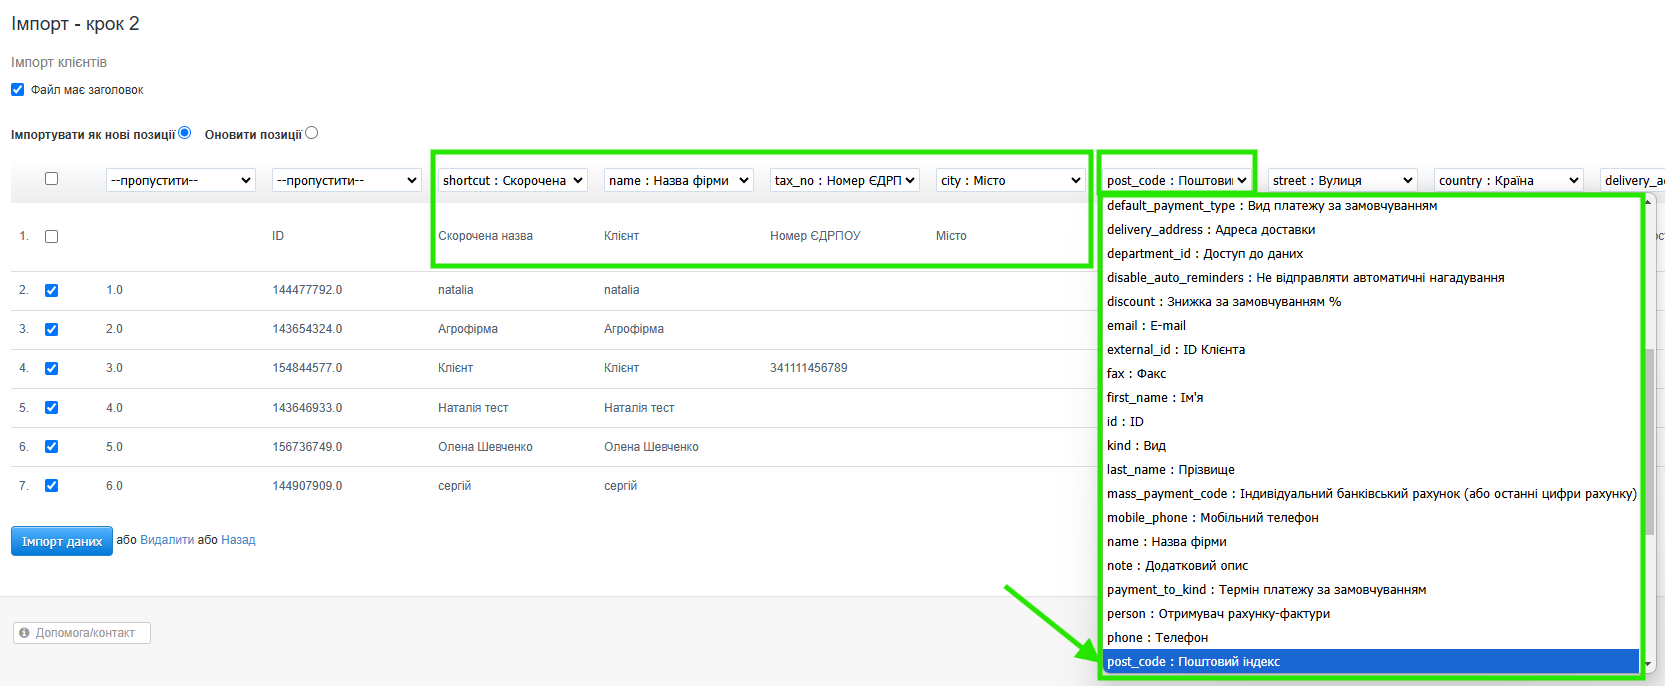Click the 'Імпорт даних' button
The image size is (1665, 686).
tap(62, 541)
